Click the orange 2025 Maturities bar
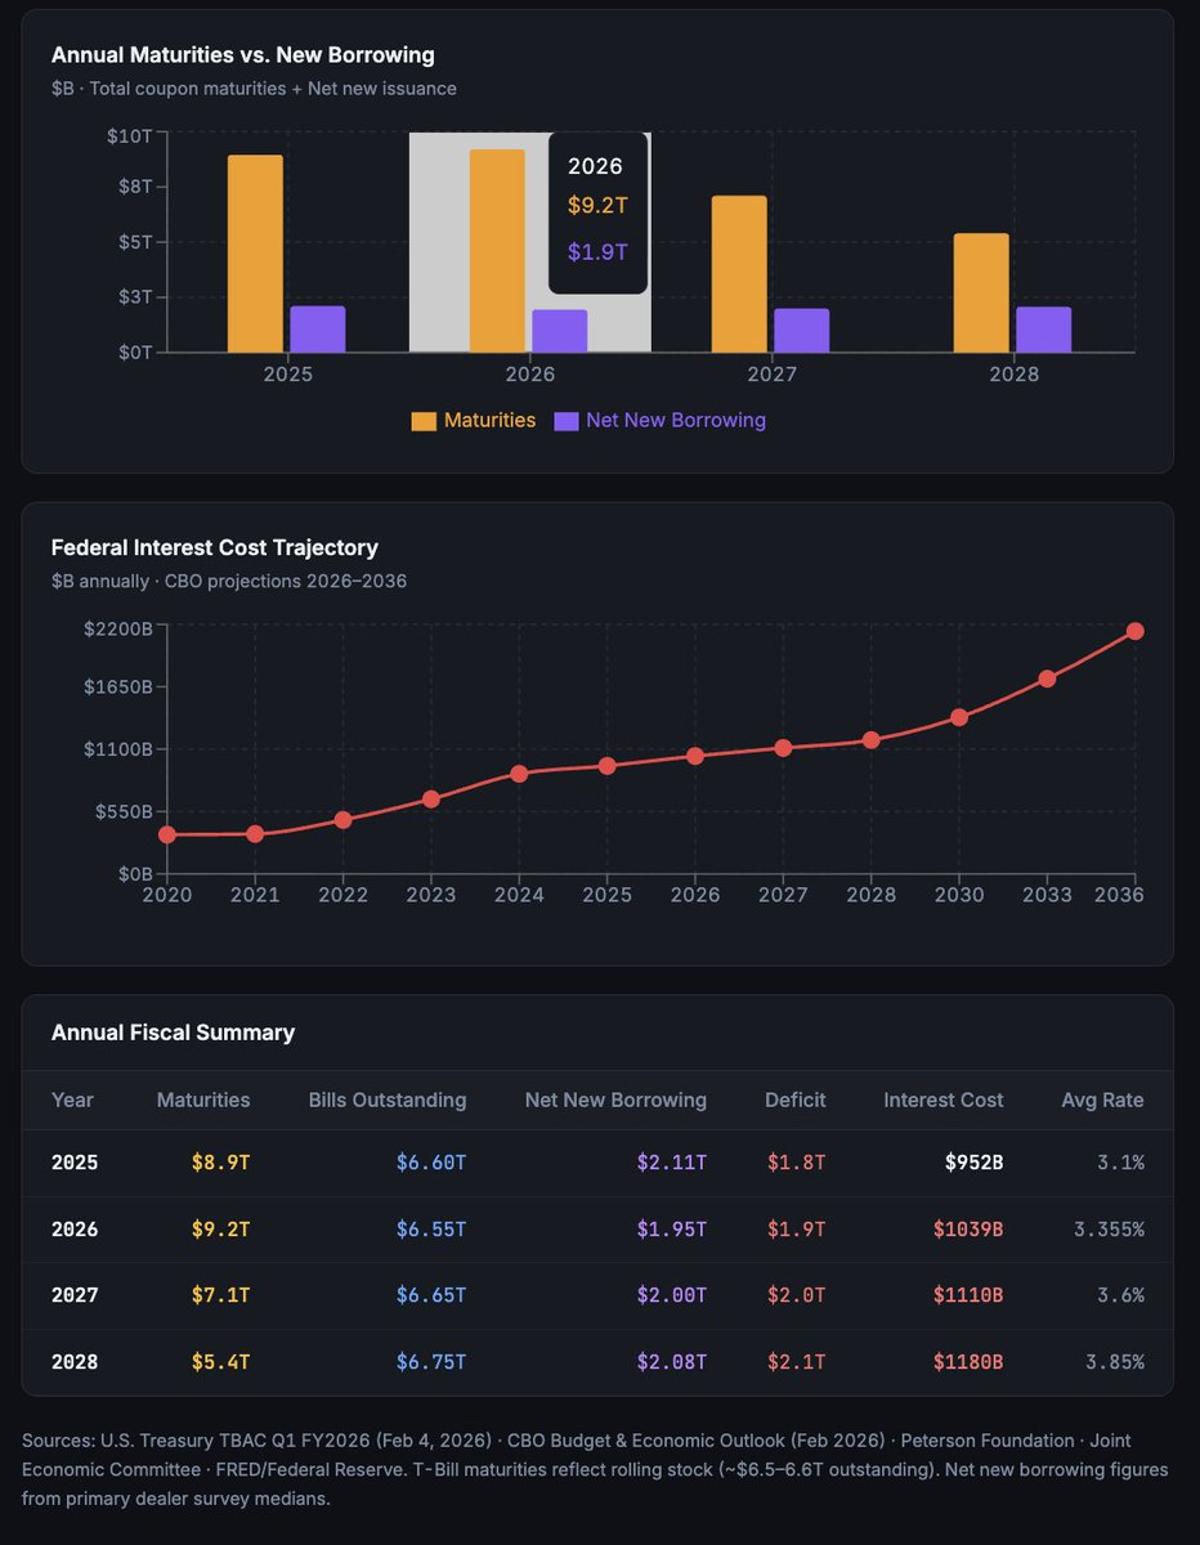 (x=255, y=253)
